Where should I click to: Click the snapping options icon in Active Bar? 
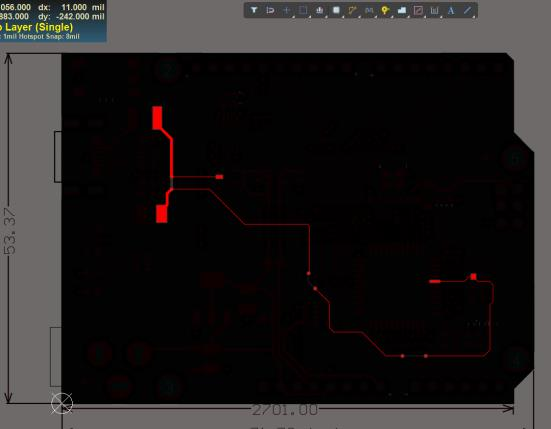click(270, 10)
